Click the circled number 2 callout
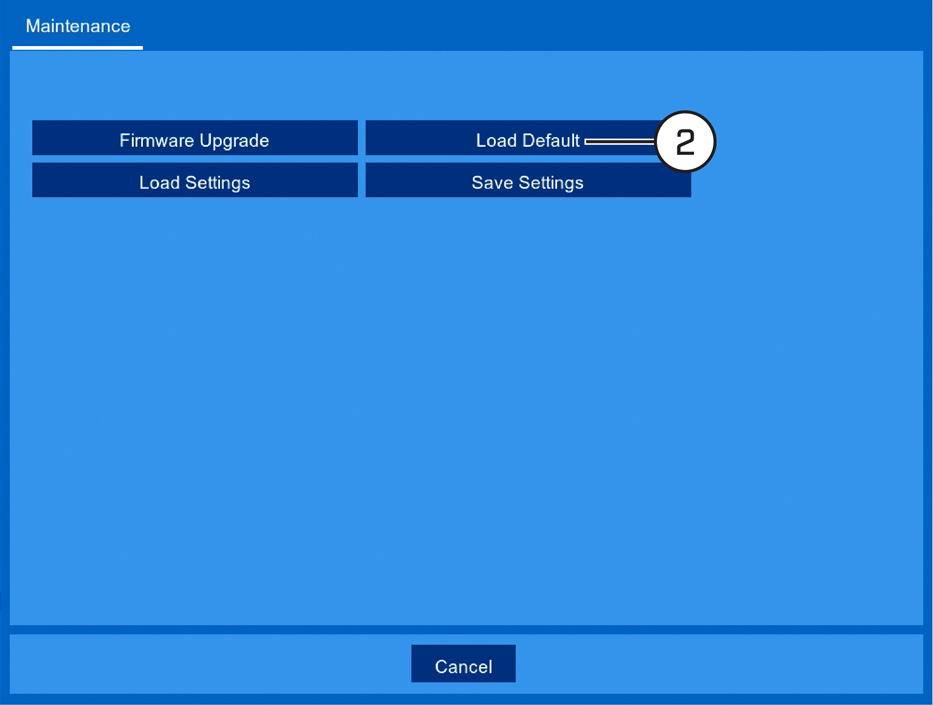Image resolution: width=933 pixels, height=705 pixels. 685,142
